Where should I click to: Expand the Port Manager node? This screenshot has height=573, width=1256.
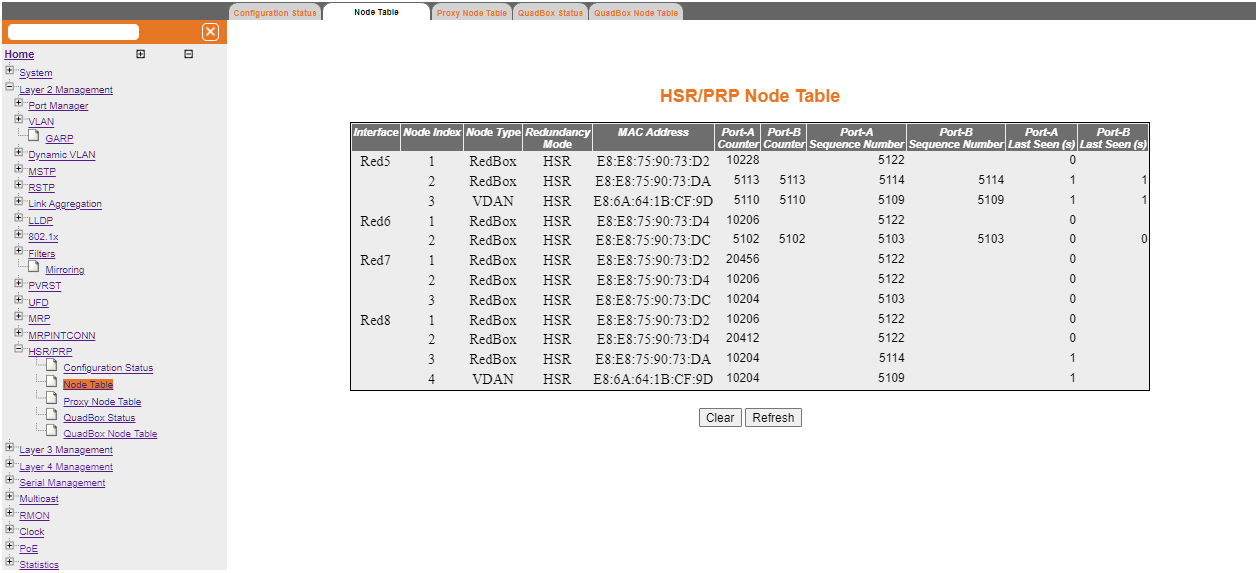tap(18, 104)
